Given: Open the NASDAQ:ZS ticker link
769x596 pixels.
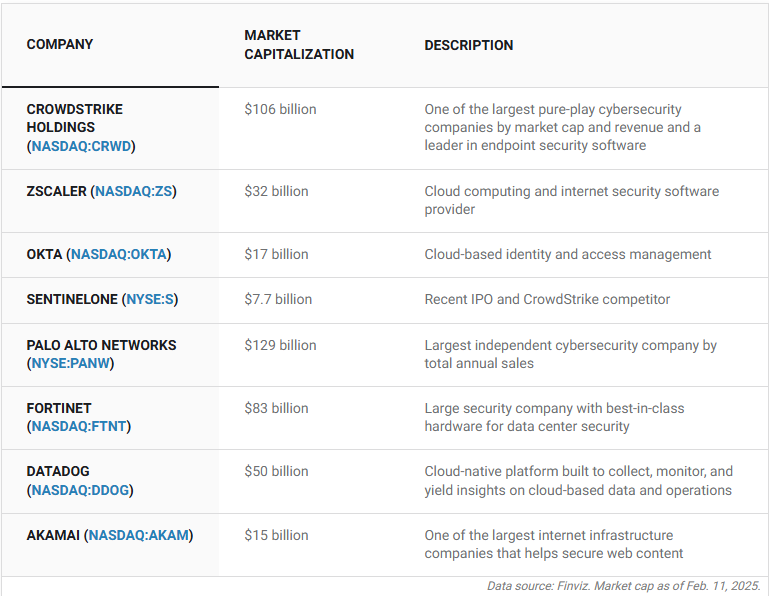Looking at the screenshot, I should [133, 191].
